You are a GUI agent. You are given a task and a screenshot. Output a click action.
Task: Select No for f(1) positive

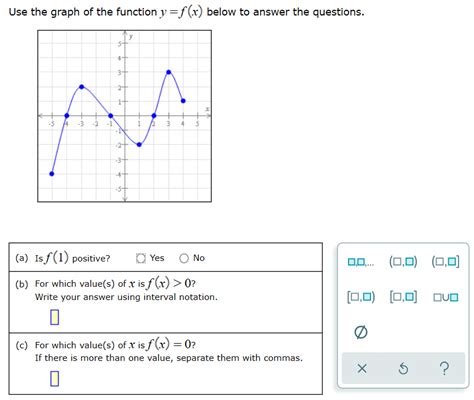tap(184, 258)
